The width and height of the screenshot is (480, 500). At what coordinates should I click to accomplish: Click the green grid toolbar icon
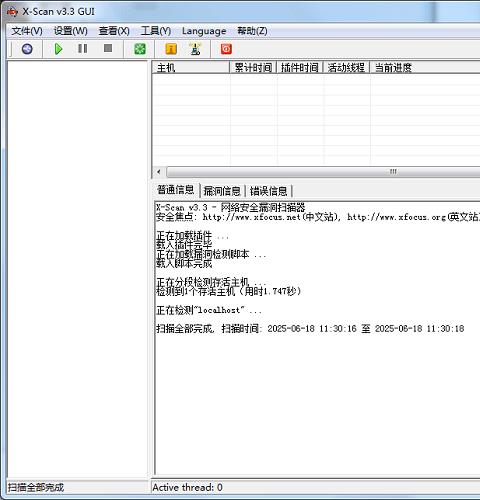click(x=140, y=49)
